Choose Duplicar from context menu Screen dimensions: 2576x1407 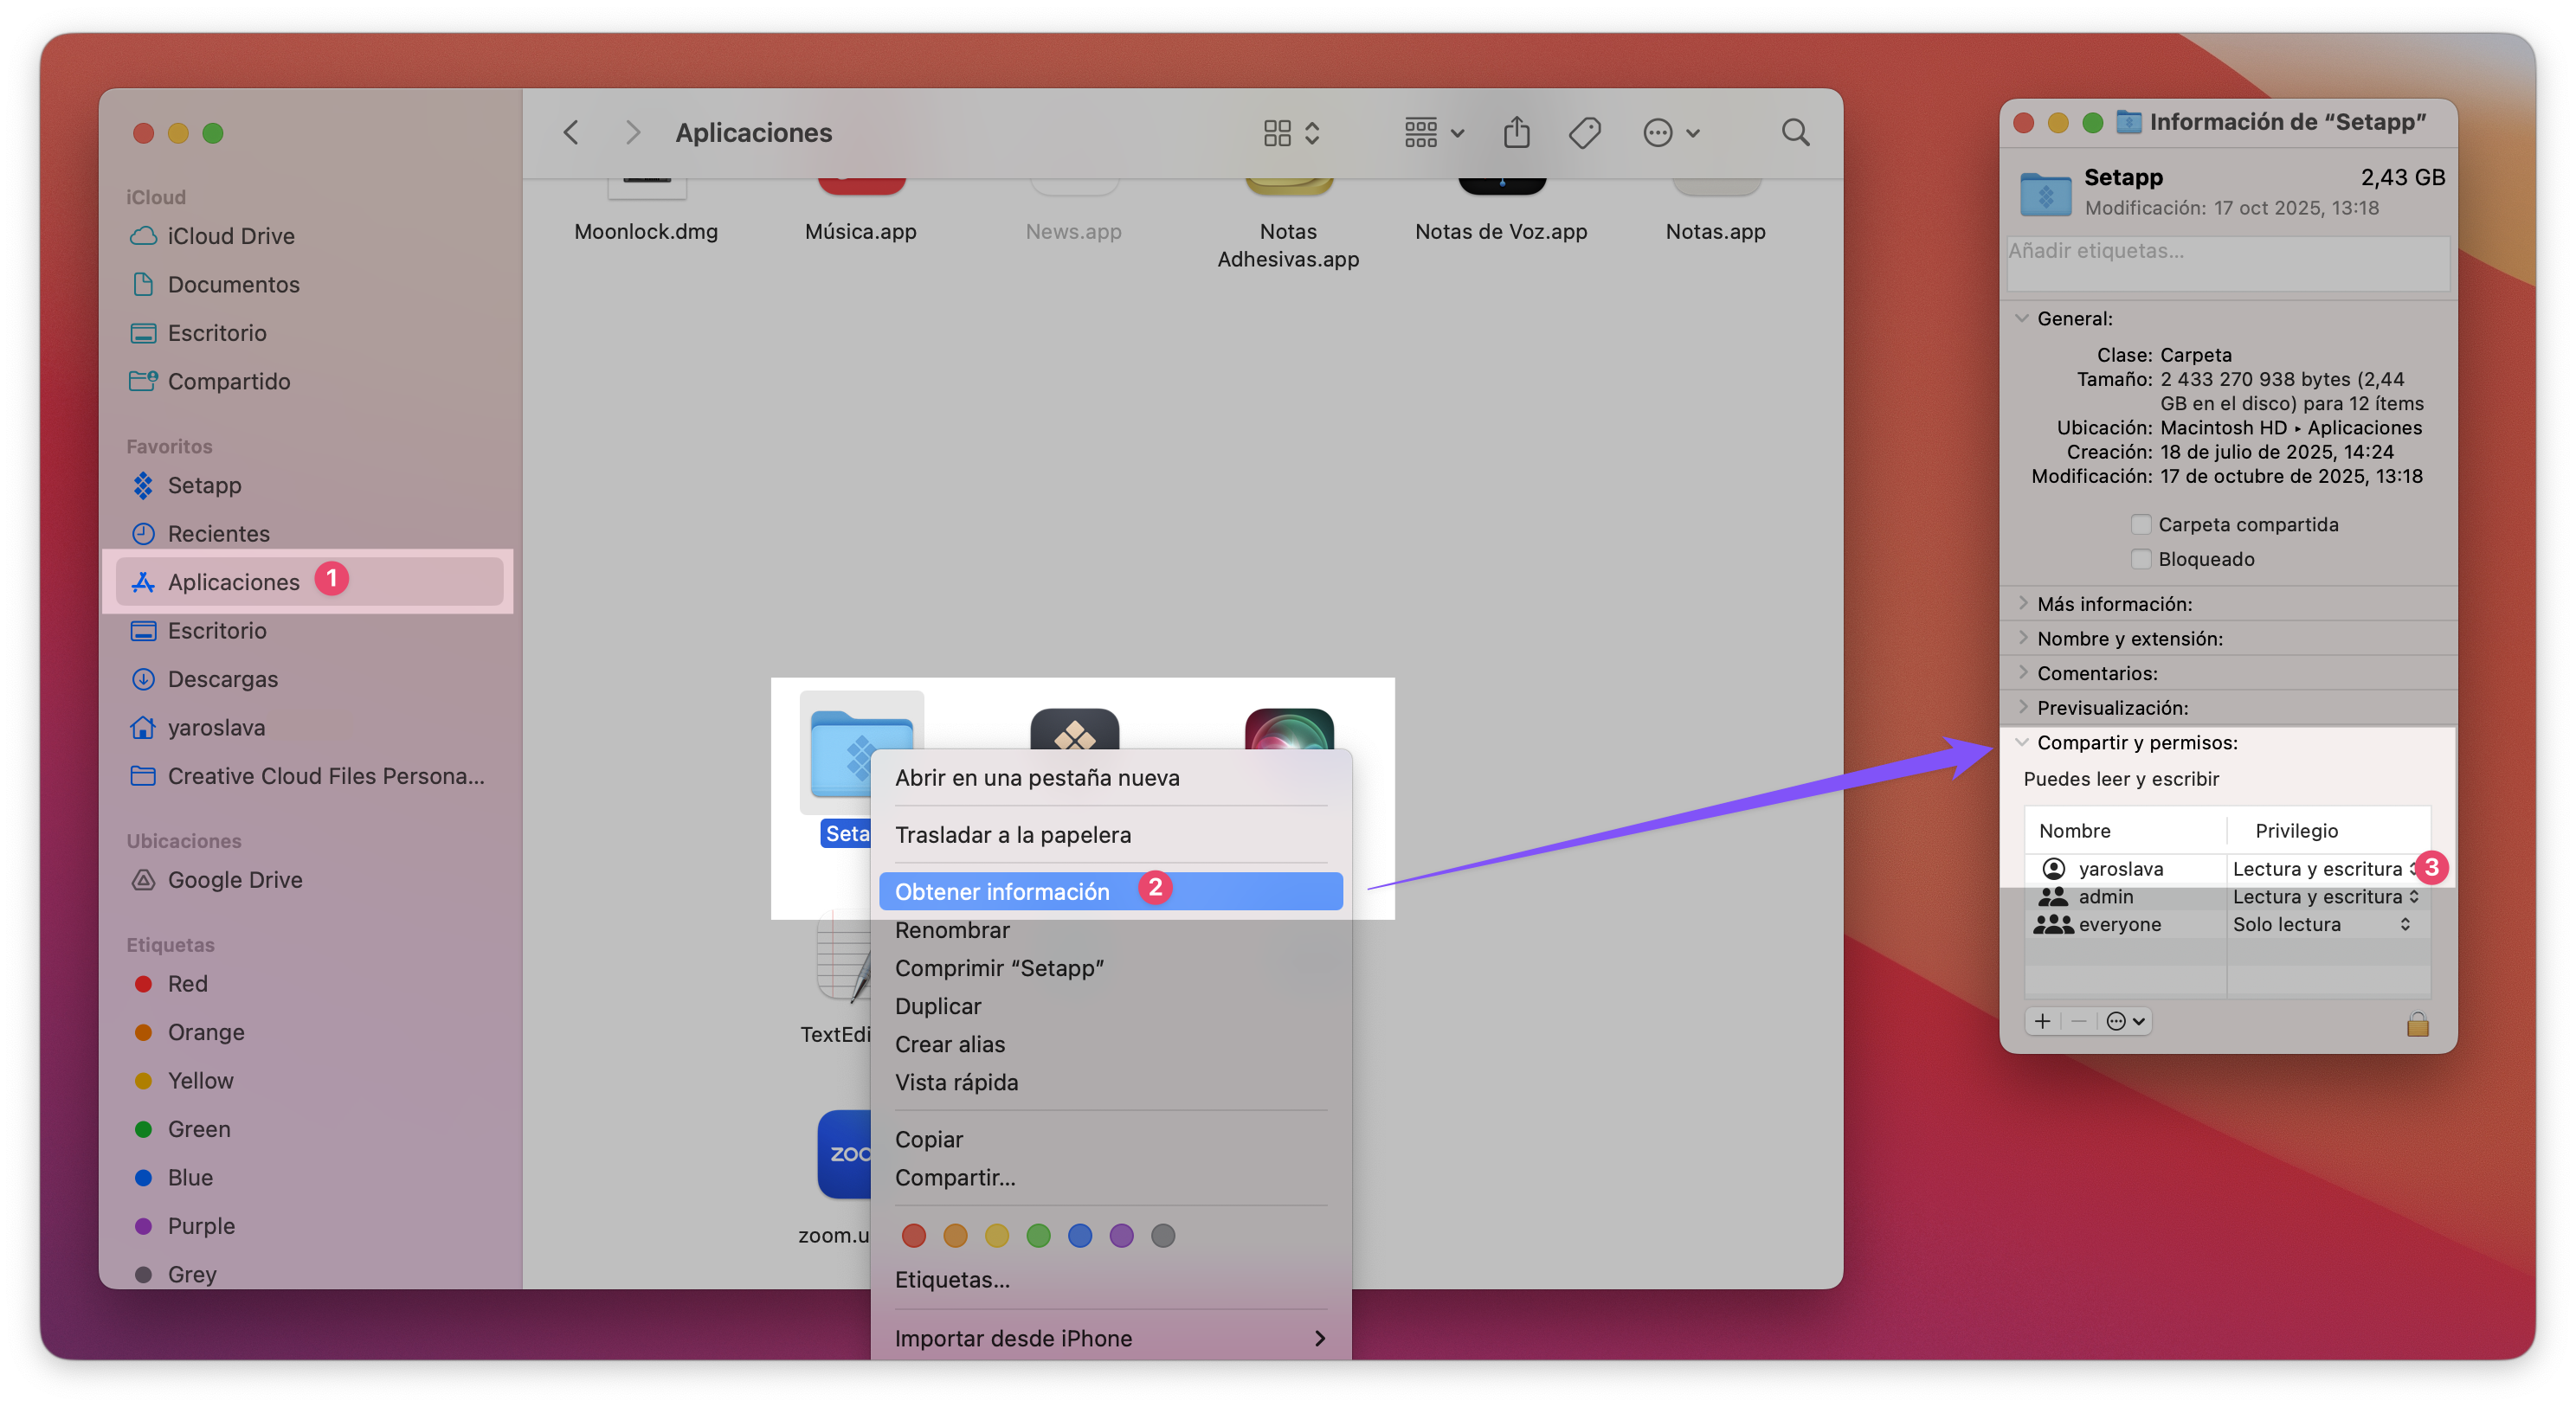(1110, 1006)
